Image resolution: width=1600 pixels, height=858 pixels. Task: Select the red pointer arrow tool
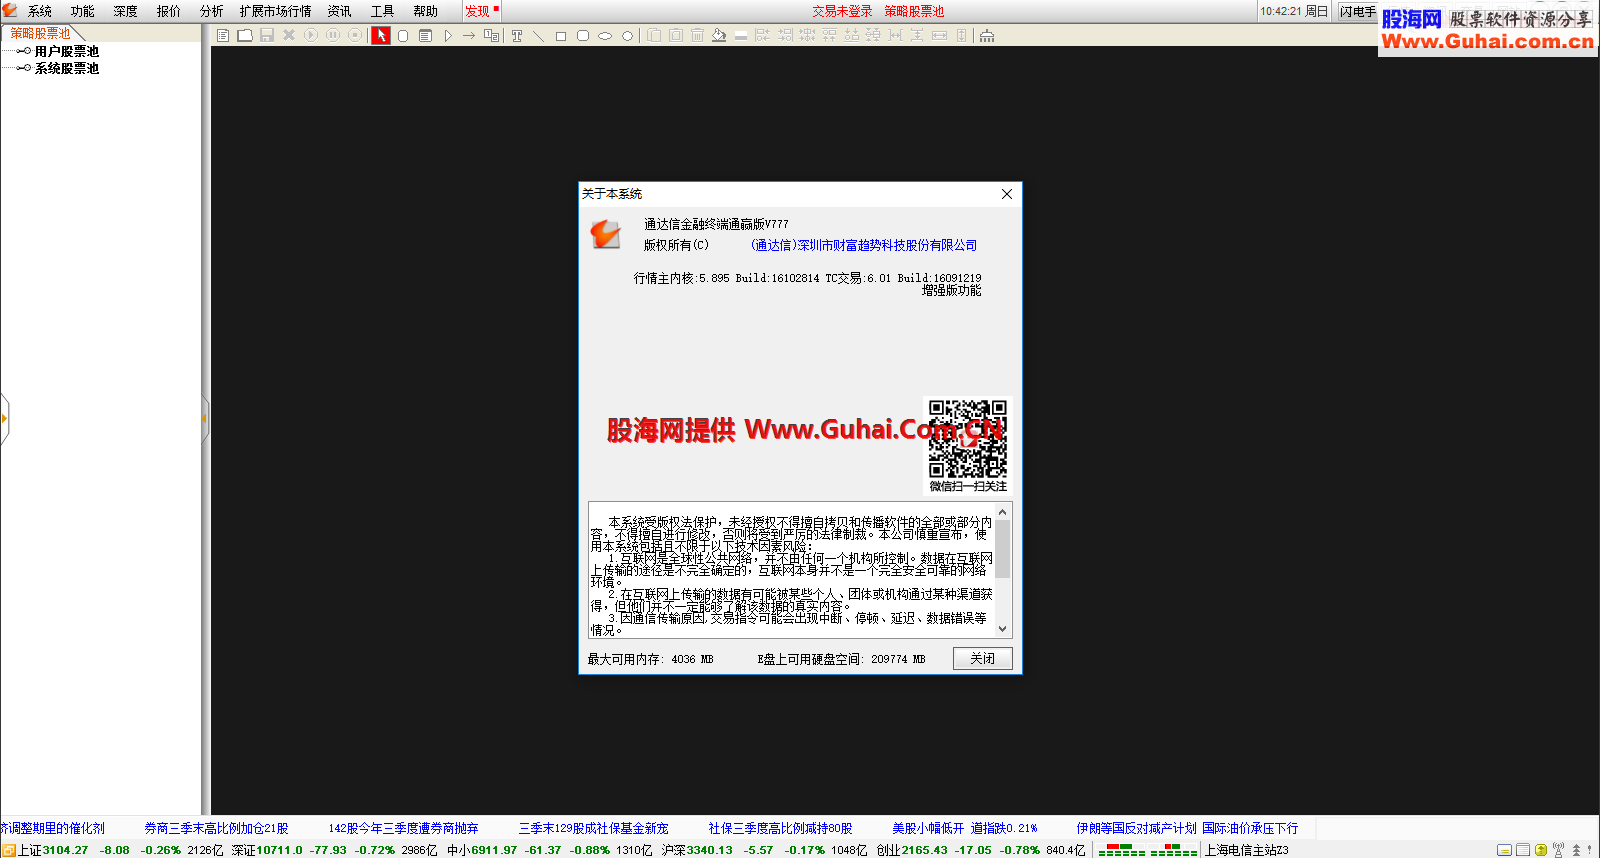point(381,35)
